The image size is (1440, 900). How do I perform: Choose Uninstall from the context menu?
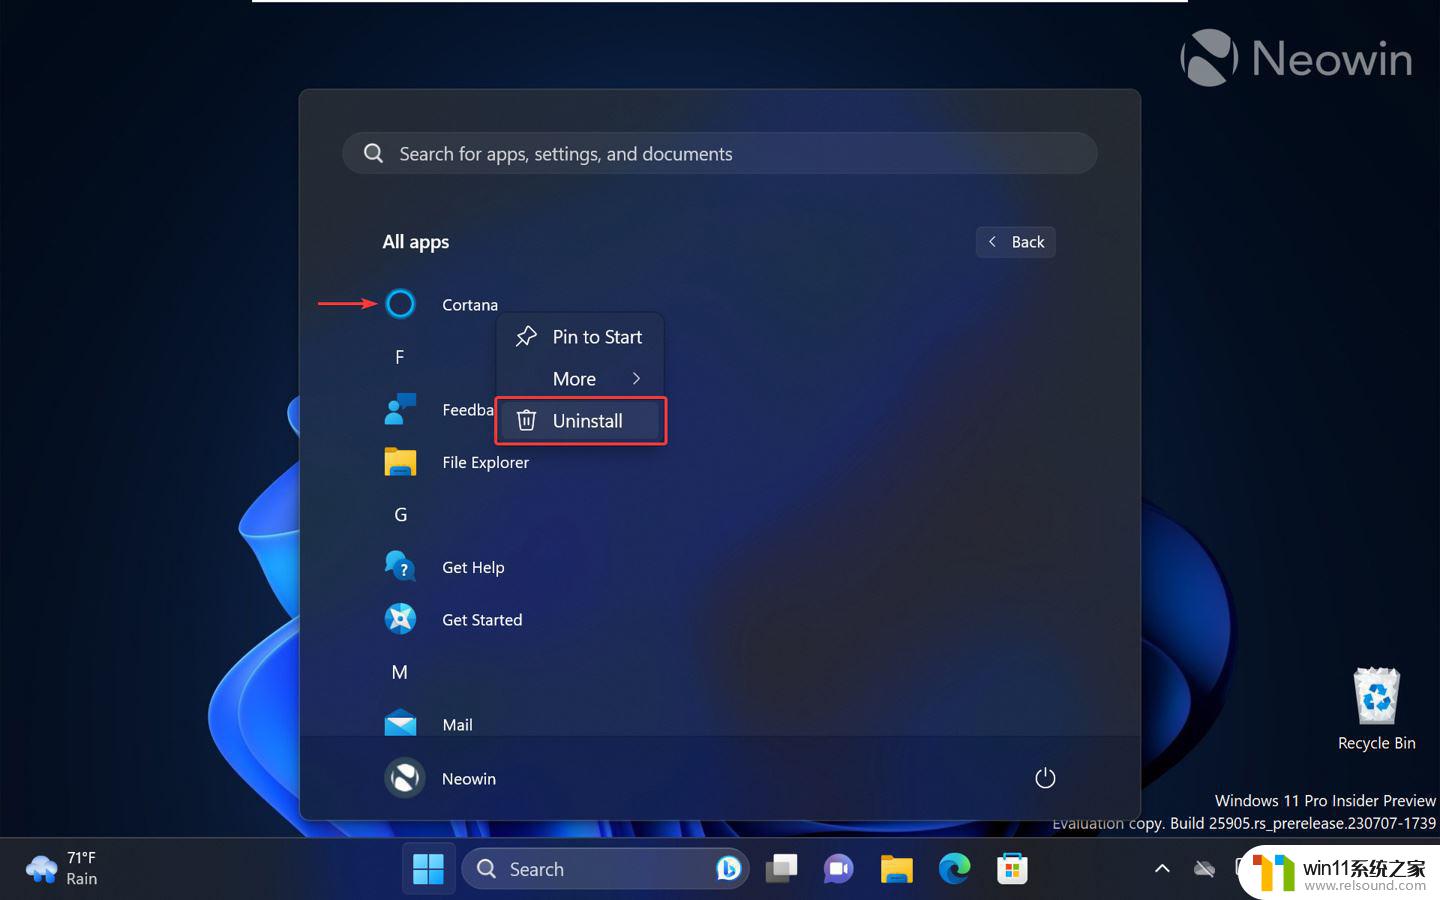point(581,421)
